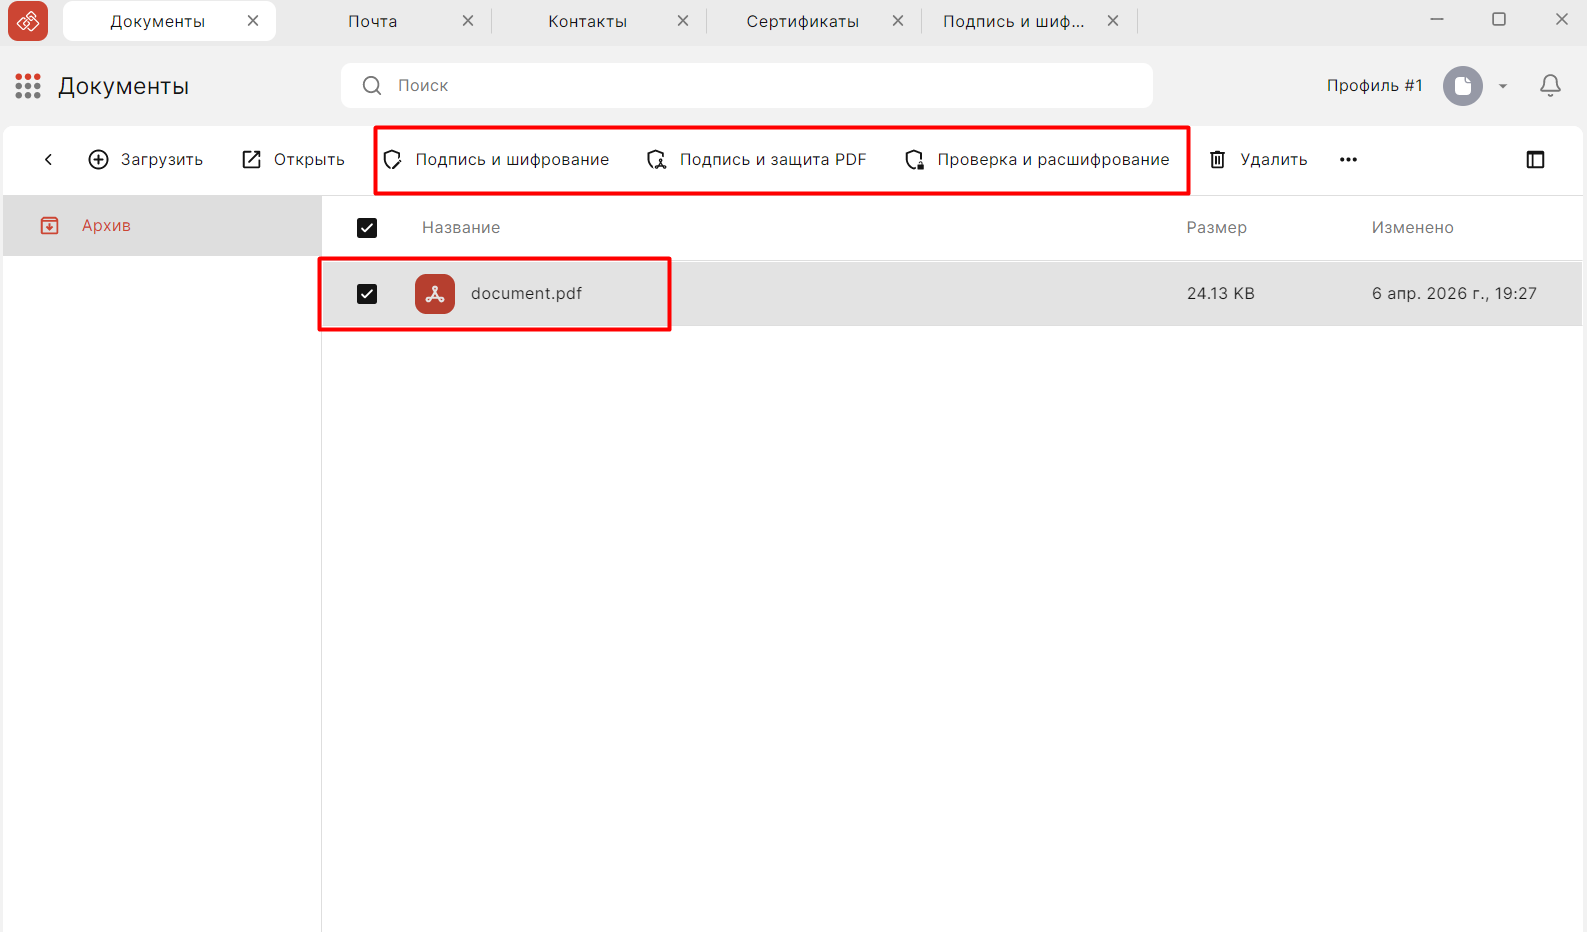Click the notification bell icon
This screenshot has height=932, width=1587.
pos(1550,86)
